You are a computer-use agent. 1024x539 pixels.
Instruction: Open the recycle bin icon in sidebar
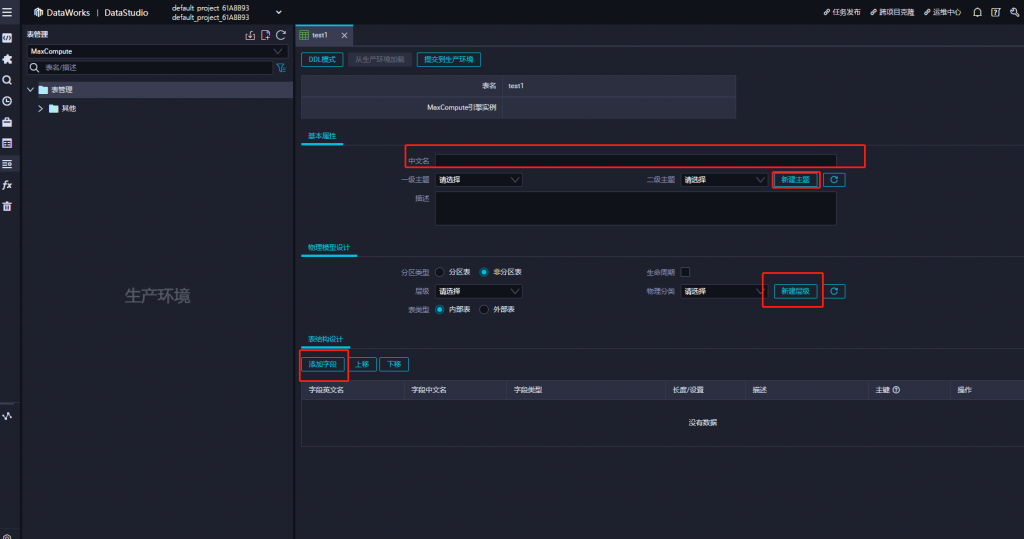(x=7, y=206)
